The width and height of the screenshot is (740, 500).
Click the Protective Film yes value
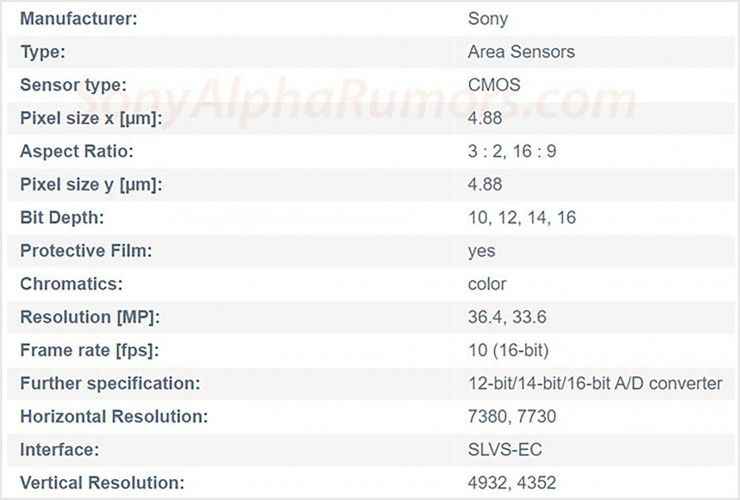point(482,252)
